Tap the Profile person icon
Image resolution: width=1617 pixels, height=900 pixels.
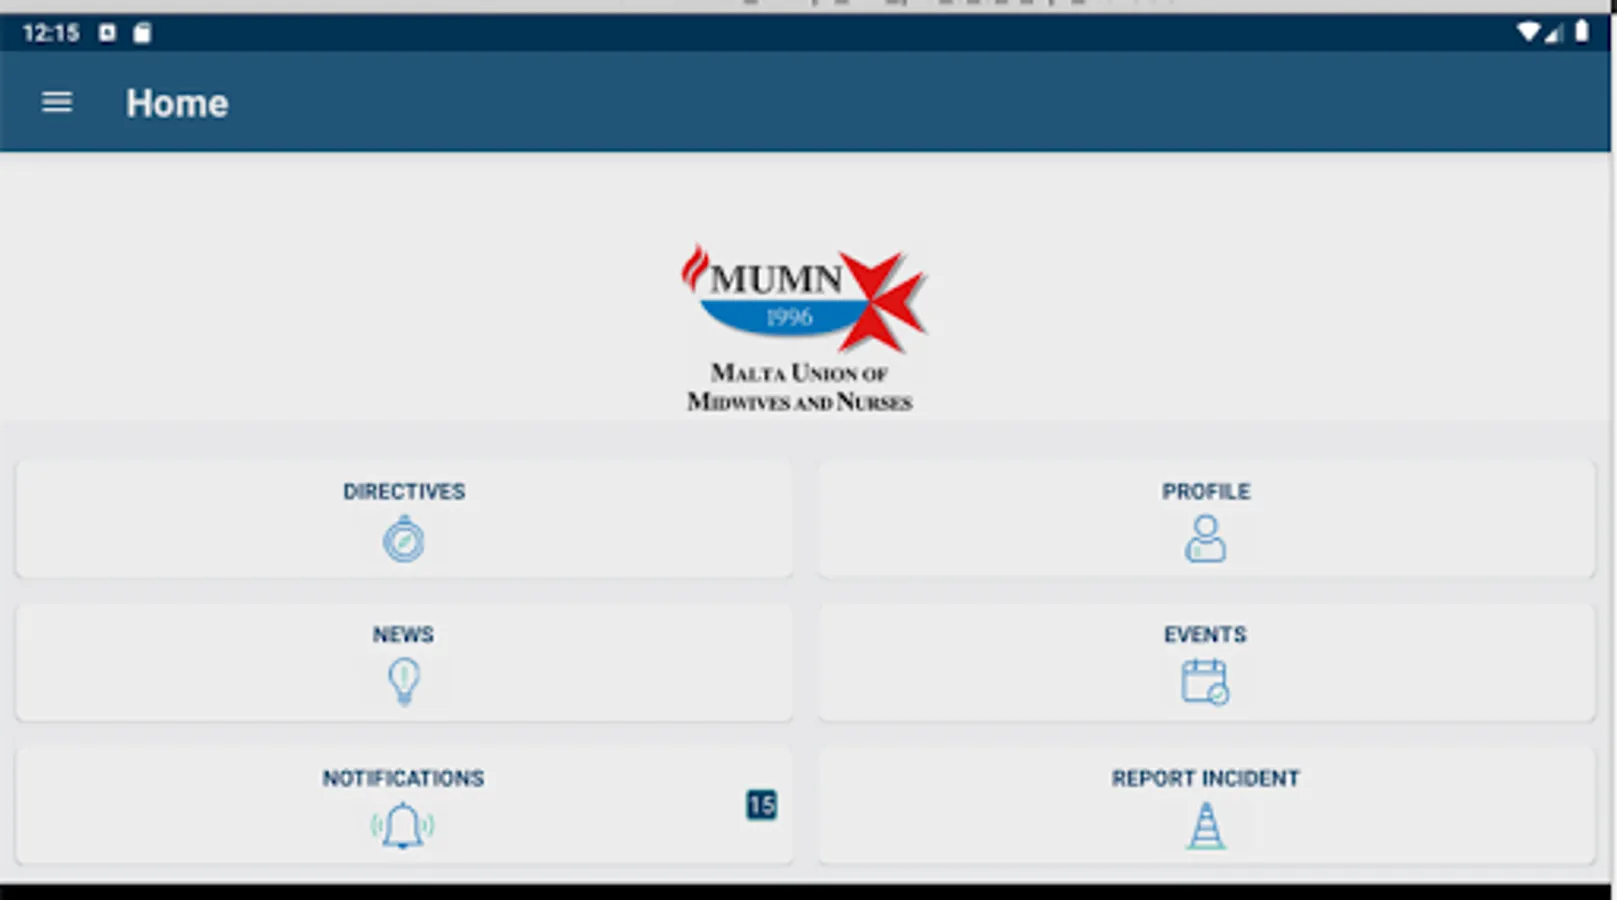point(1205,539)
